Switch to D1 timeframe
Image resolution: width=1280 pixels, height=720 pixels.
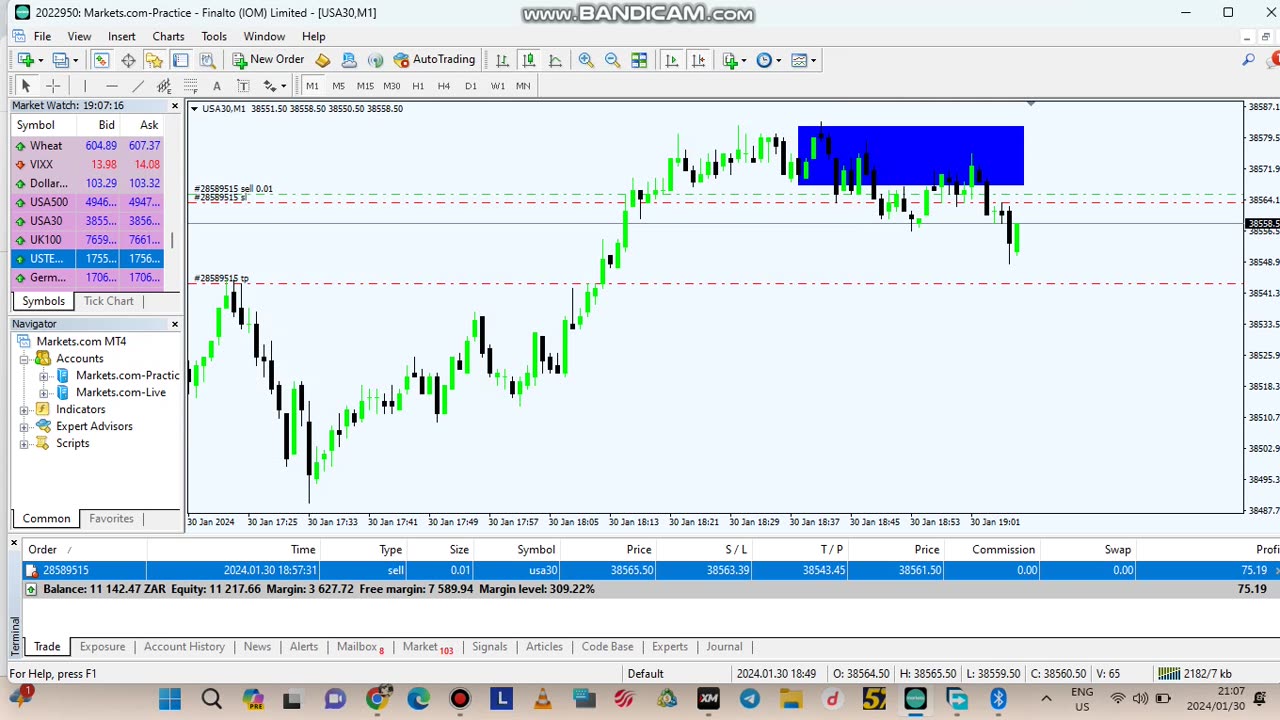[471, 86]
